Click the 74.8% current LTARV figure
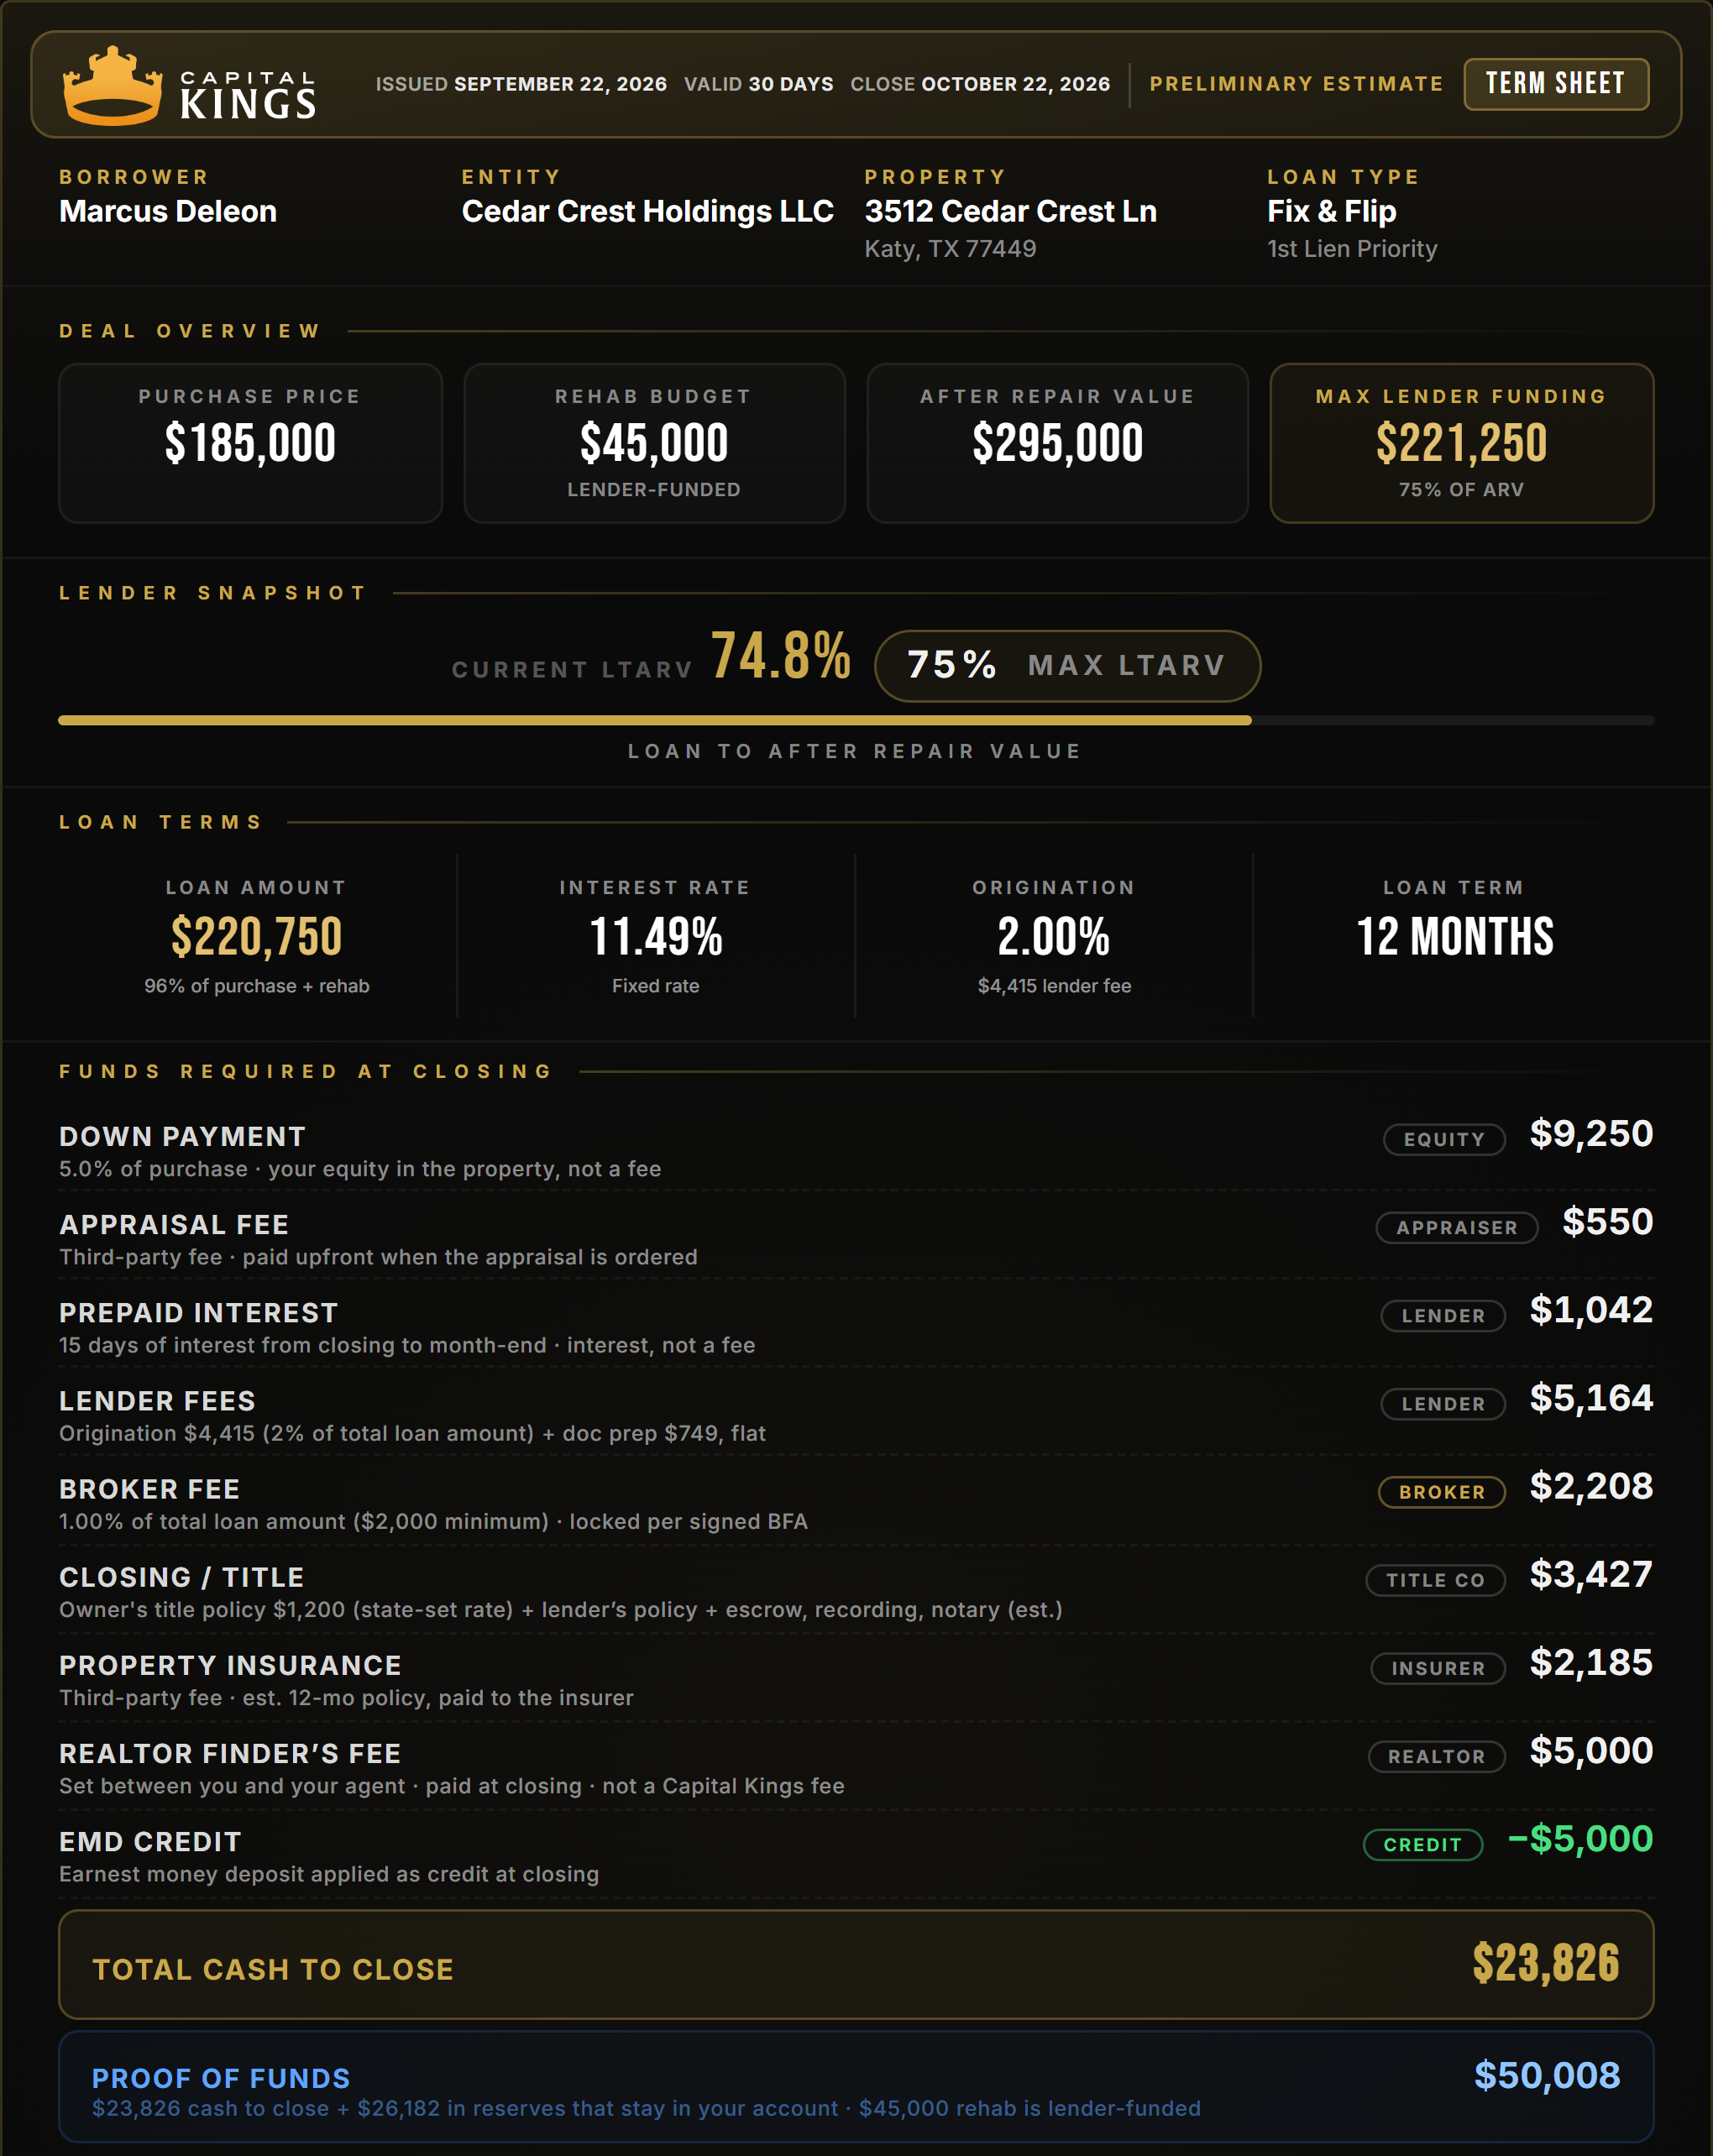This screenshot has height=2156, width=1713. click(781, 656)
